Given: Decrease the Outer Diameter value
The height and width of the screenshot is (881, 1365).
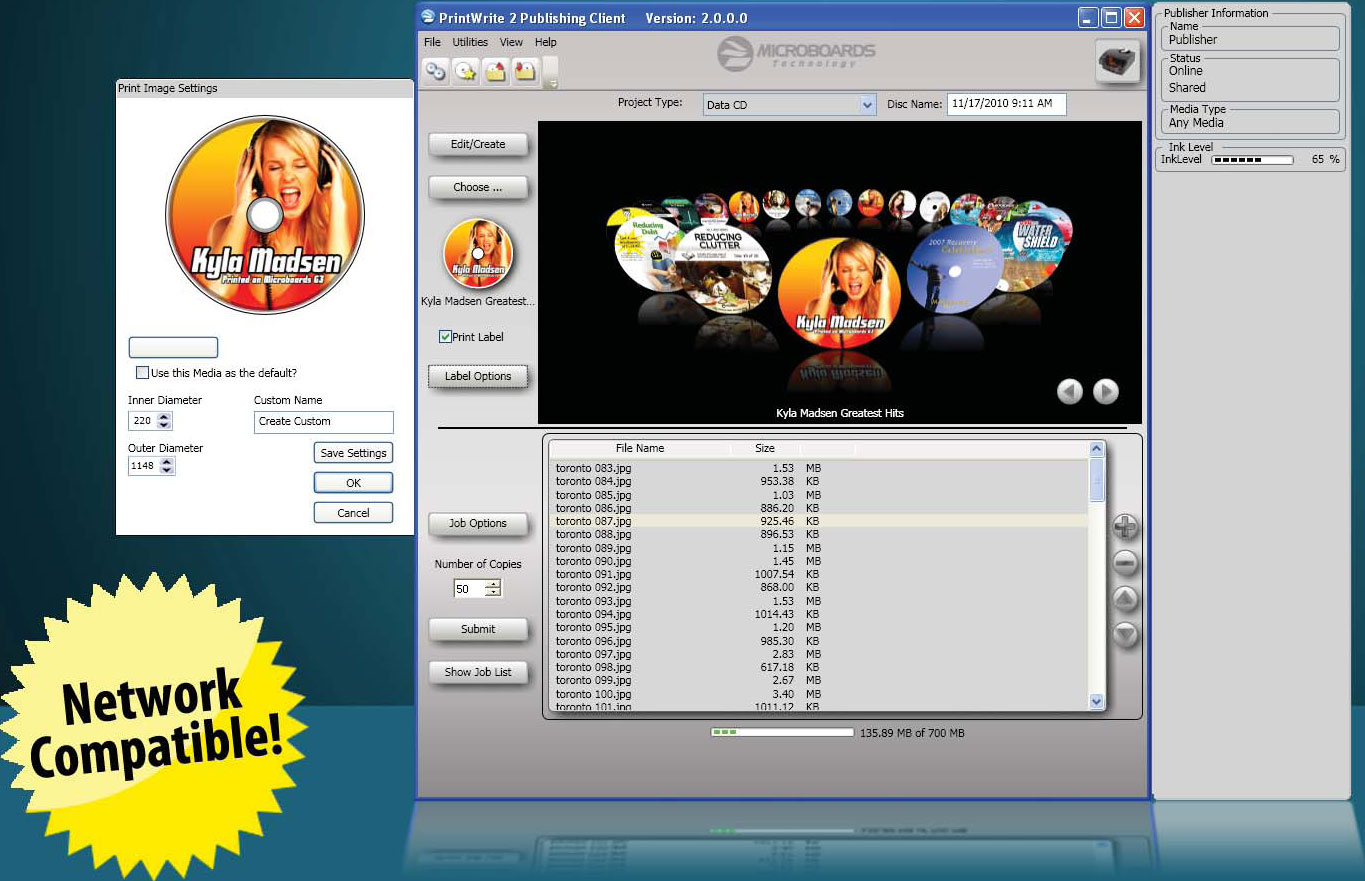Looking at the screenshot, I should coord(167,470).
